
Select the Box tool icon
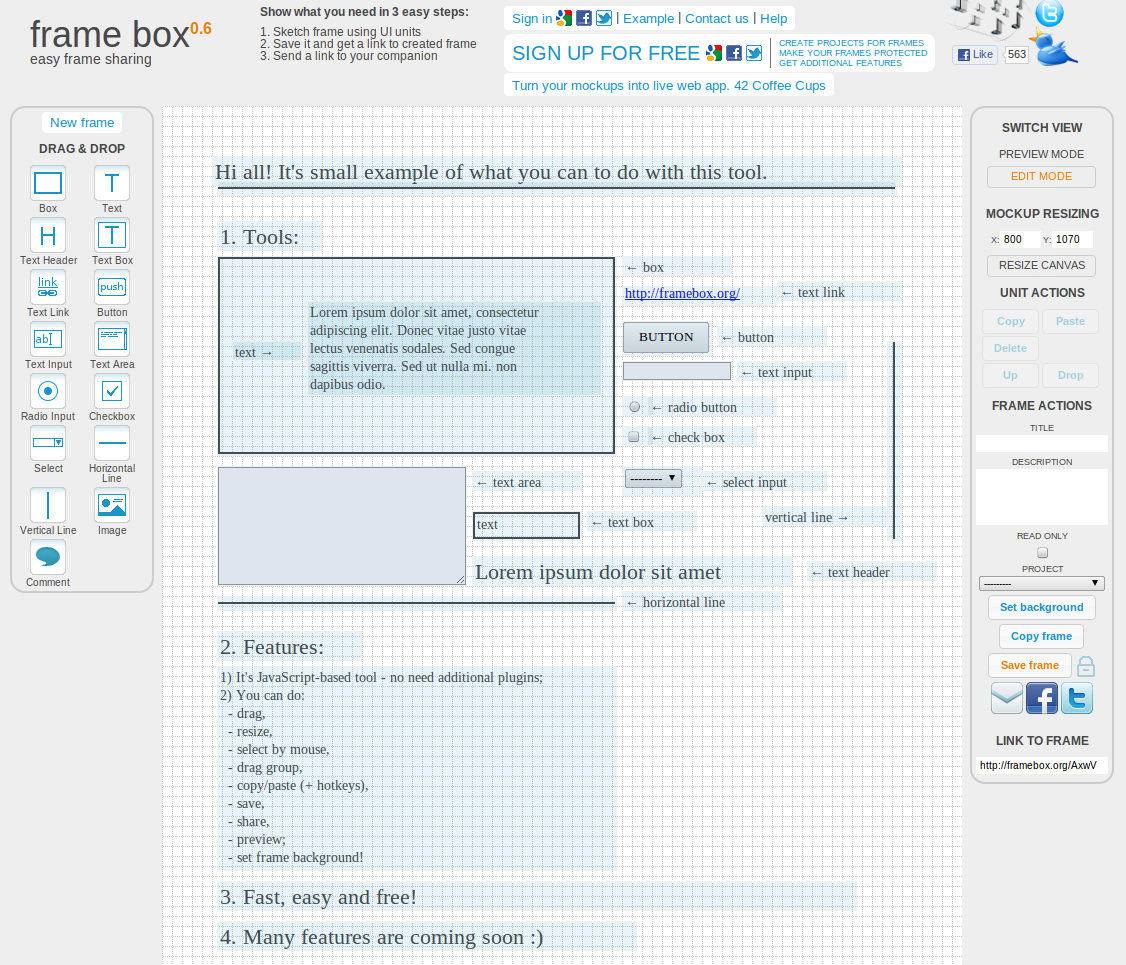pyautogui.click(x=48, y=184)
